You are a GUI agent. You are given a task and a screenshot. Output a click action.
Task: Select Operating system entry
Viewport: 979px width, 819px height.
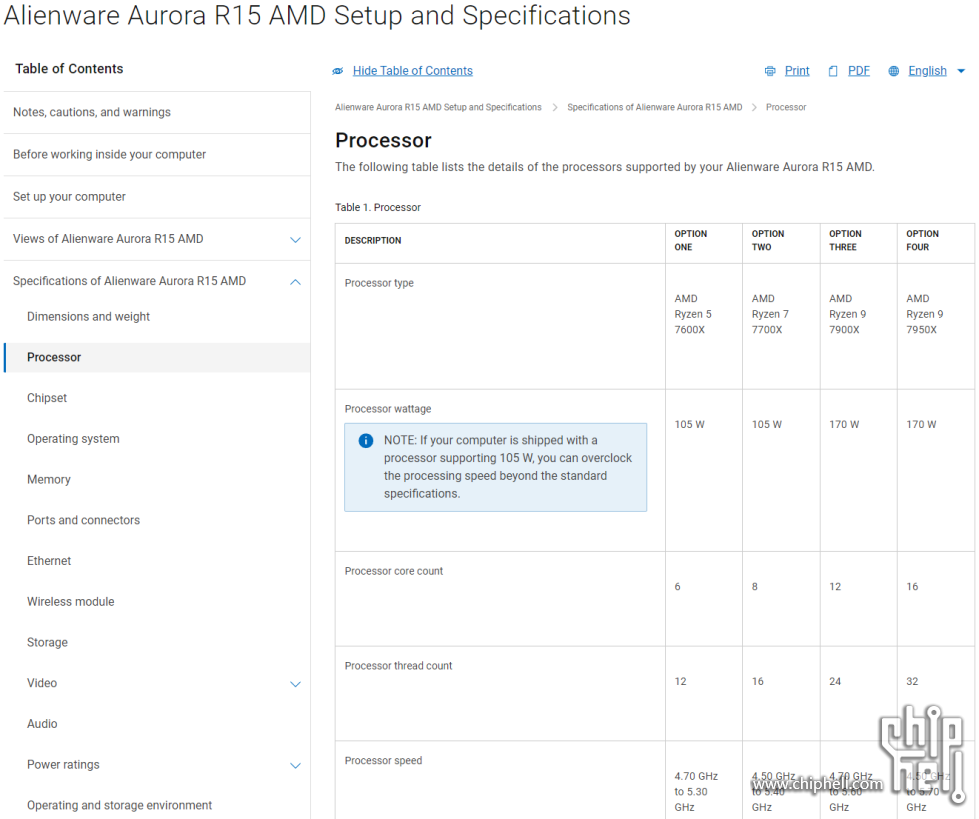[x=73, y=439]
